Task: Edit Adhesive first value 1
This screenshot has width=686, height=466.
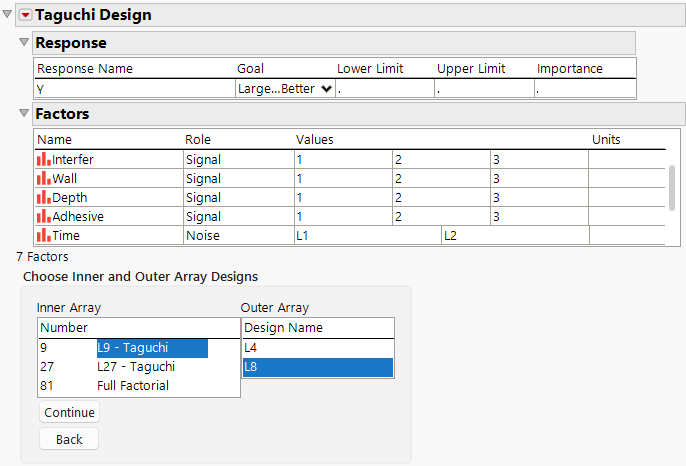Action: click(x=343, y=217)
